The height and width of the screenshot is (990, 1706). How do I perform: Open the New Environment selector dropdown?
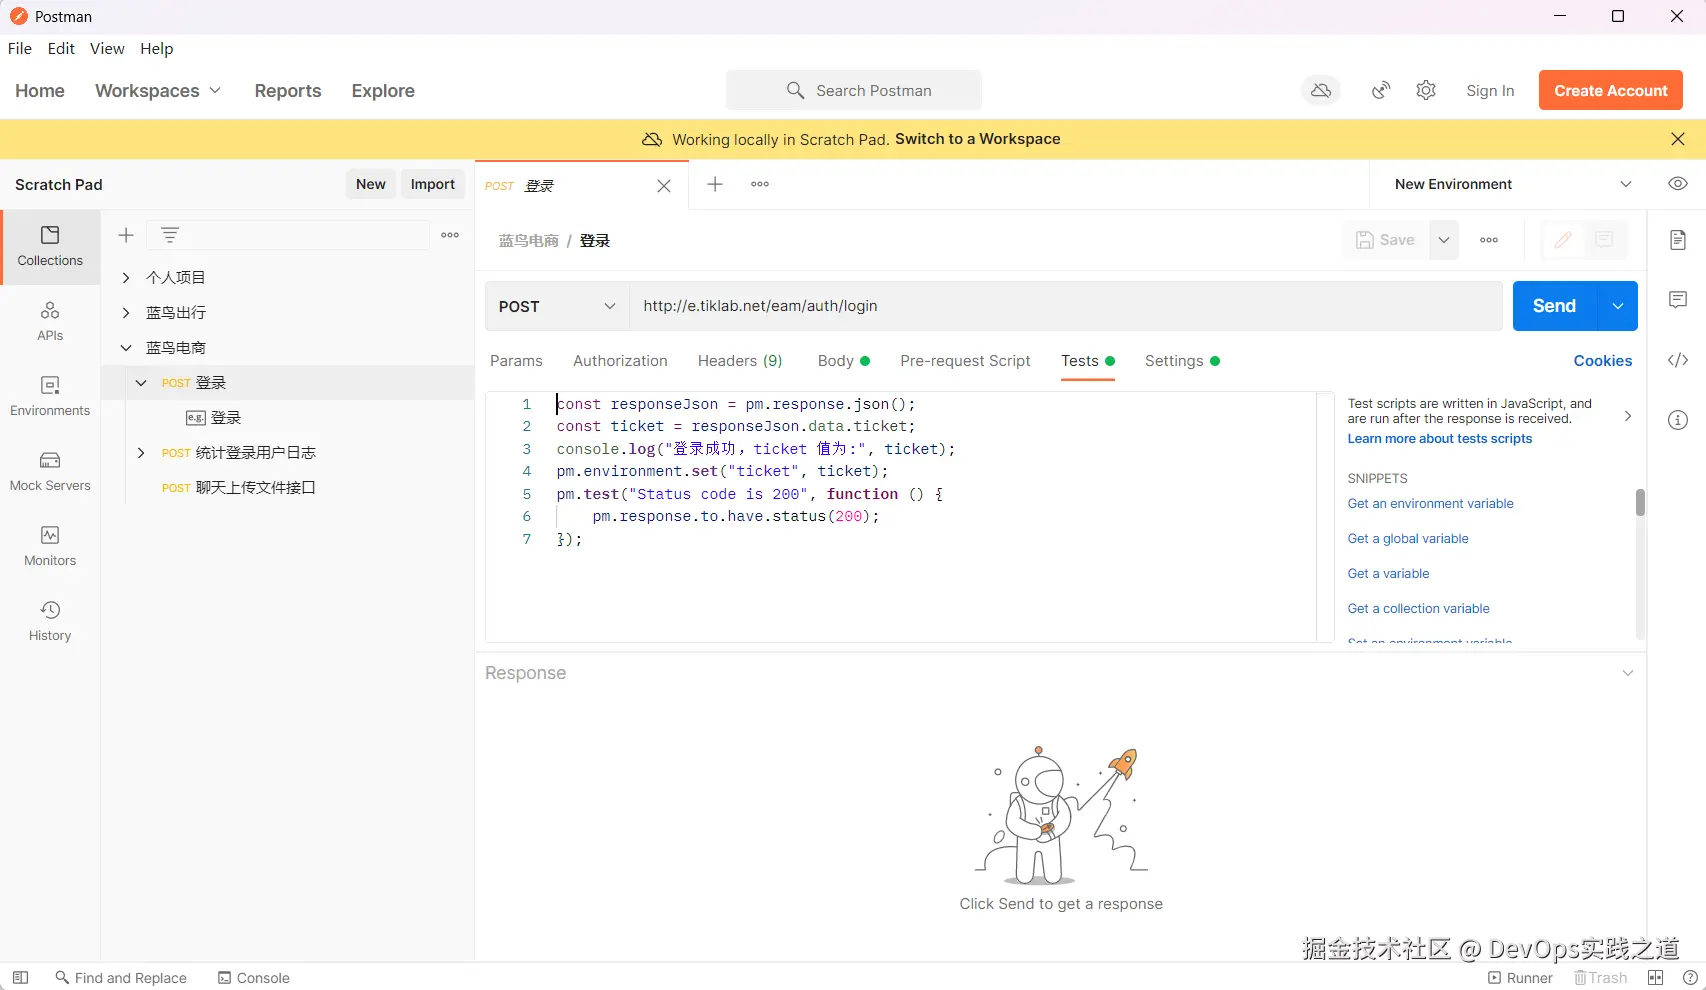click(1513, 184)
